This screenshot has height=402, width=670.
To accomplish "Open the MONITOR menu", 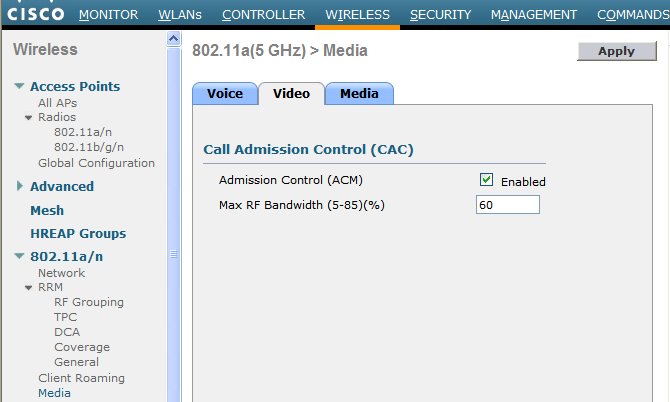I will 108,15.
